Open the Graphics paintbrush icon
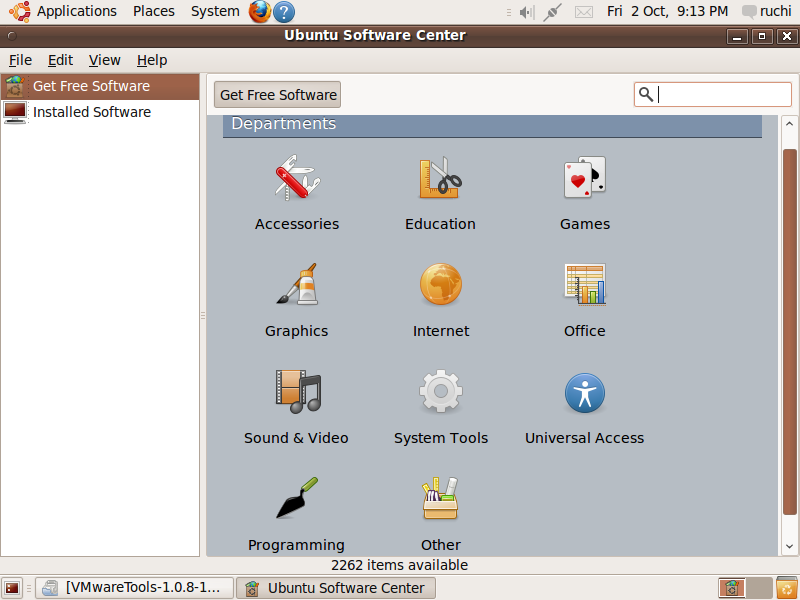The width and height of the screenshot is (800, 600). [x=297, y=284]
